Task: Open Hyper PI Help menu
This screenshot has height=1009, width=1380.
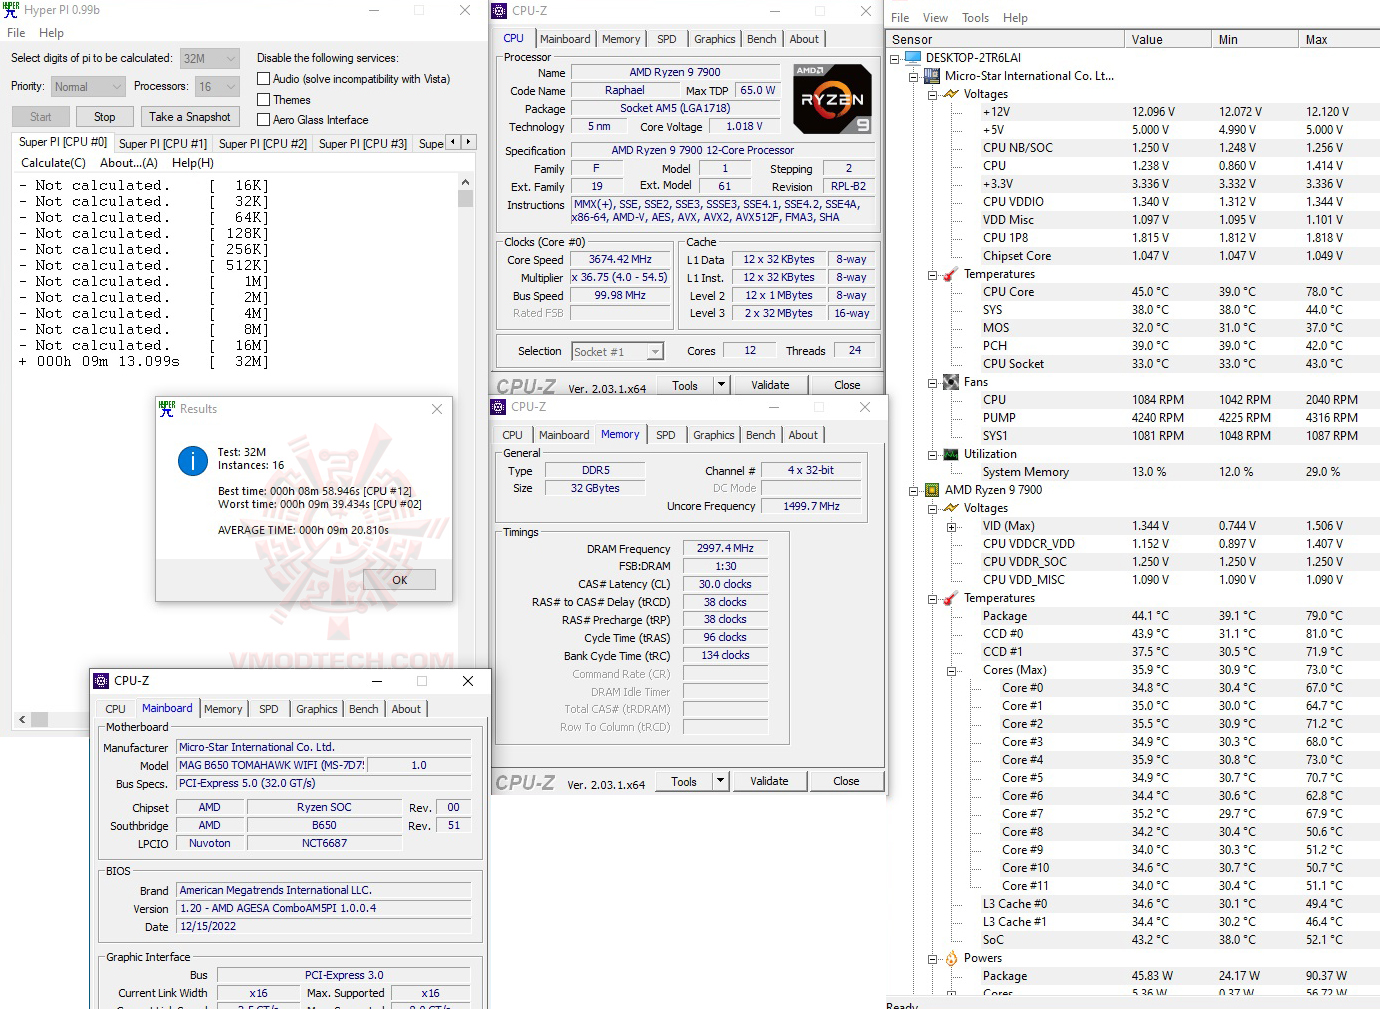Action: [51, 33]
